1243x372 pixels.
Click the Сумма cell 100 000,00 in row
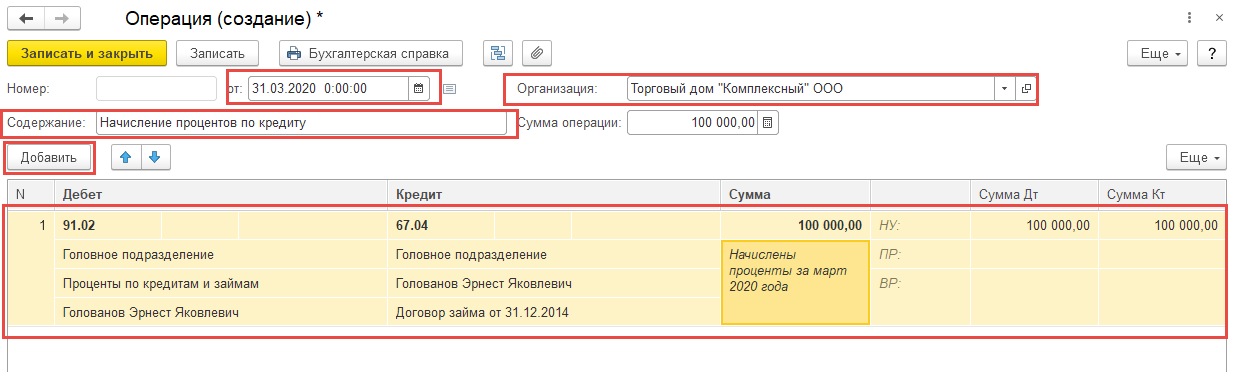pyautogui.click(x=795, y=226)
